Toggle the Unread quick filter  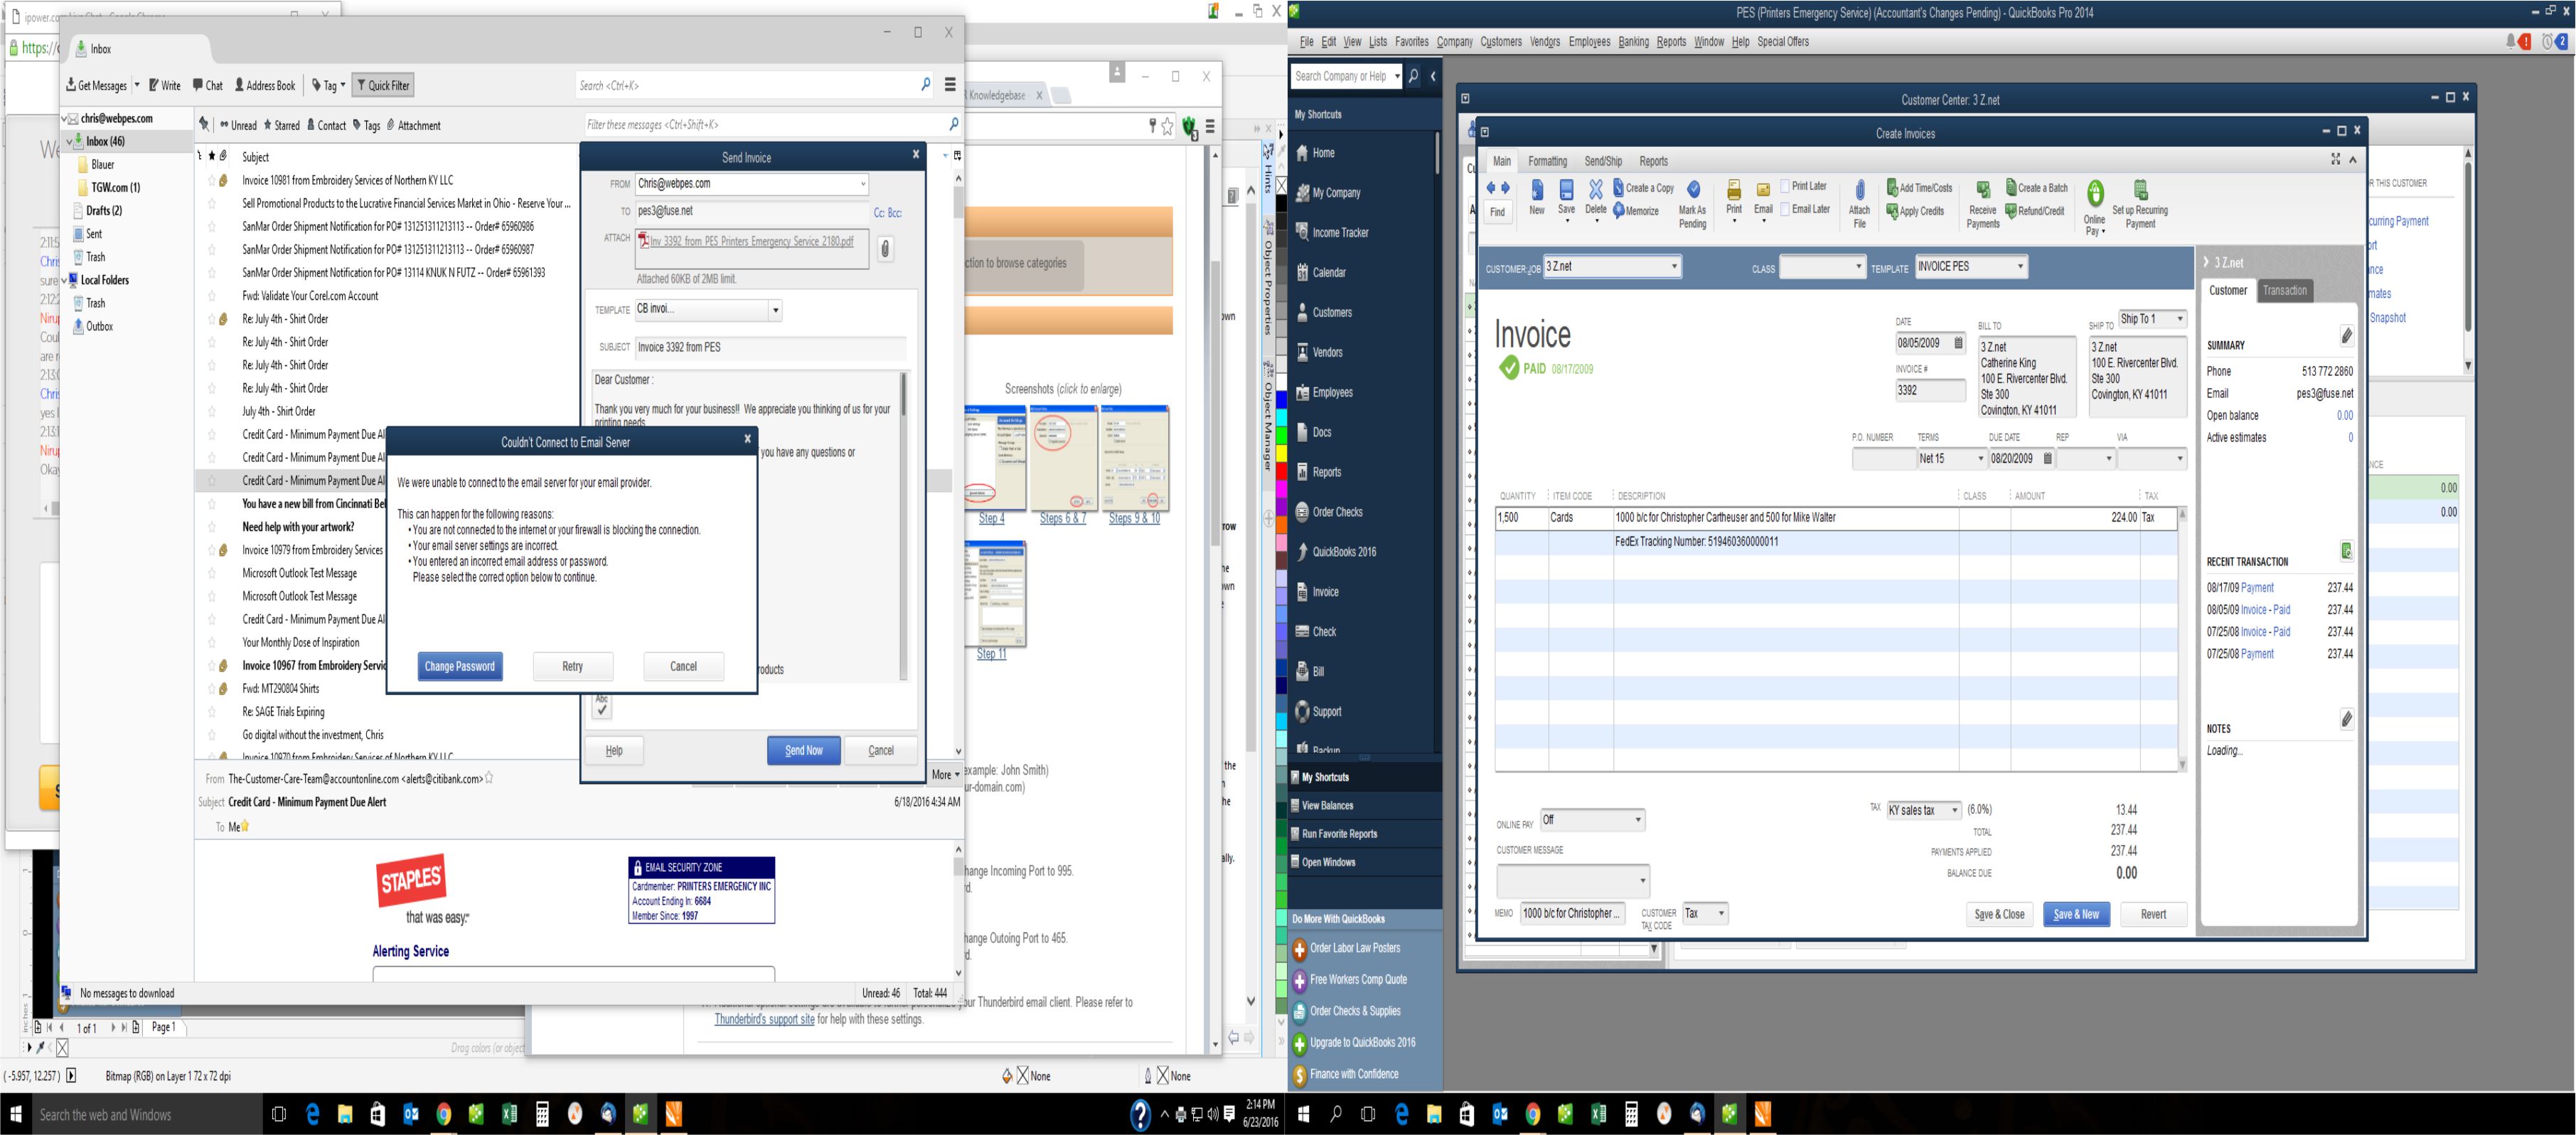[x=239, y=125]
